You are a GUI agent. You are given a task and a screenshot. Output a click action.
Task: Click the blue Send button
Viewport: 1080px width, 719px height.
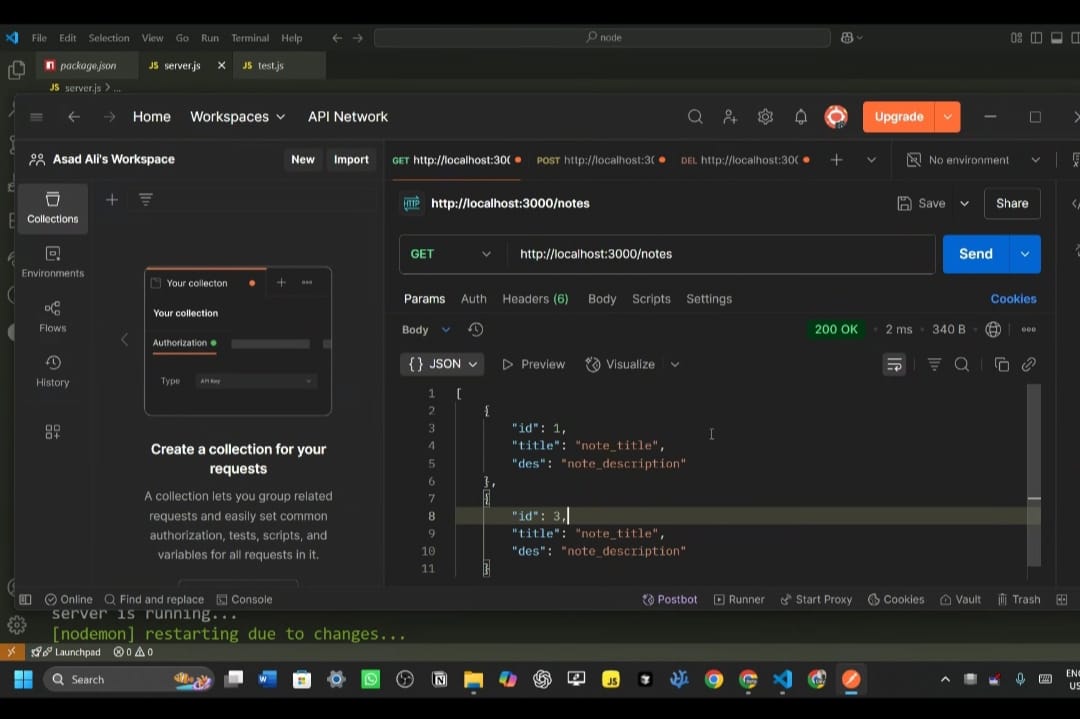pos(976,254)
